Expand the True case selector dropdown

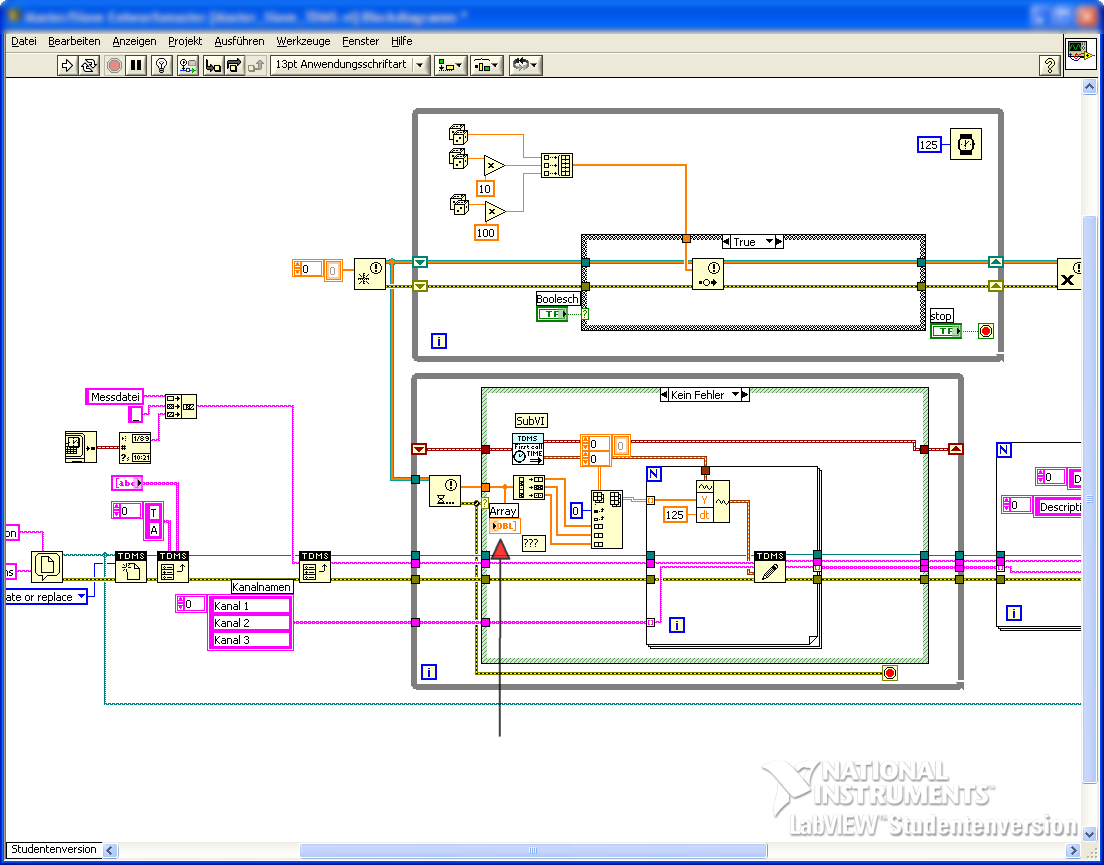tap(769, 241)
